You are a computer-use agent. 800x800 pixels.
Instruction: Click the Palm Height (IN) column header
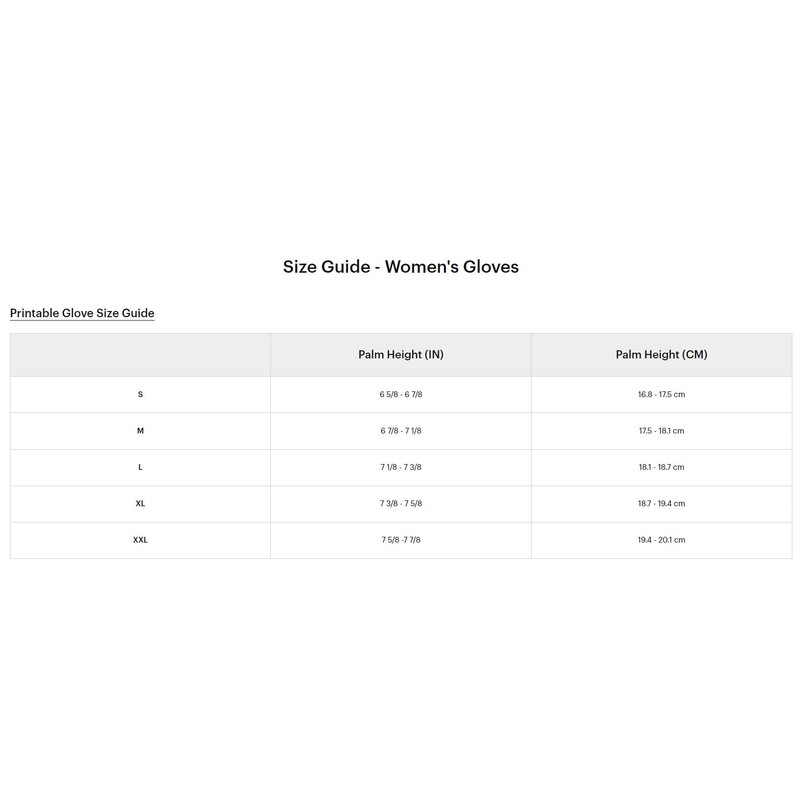click(401, 355)
